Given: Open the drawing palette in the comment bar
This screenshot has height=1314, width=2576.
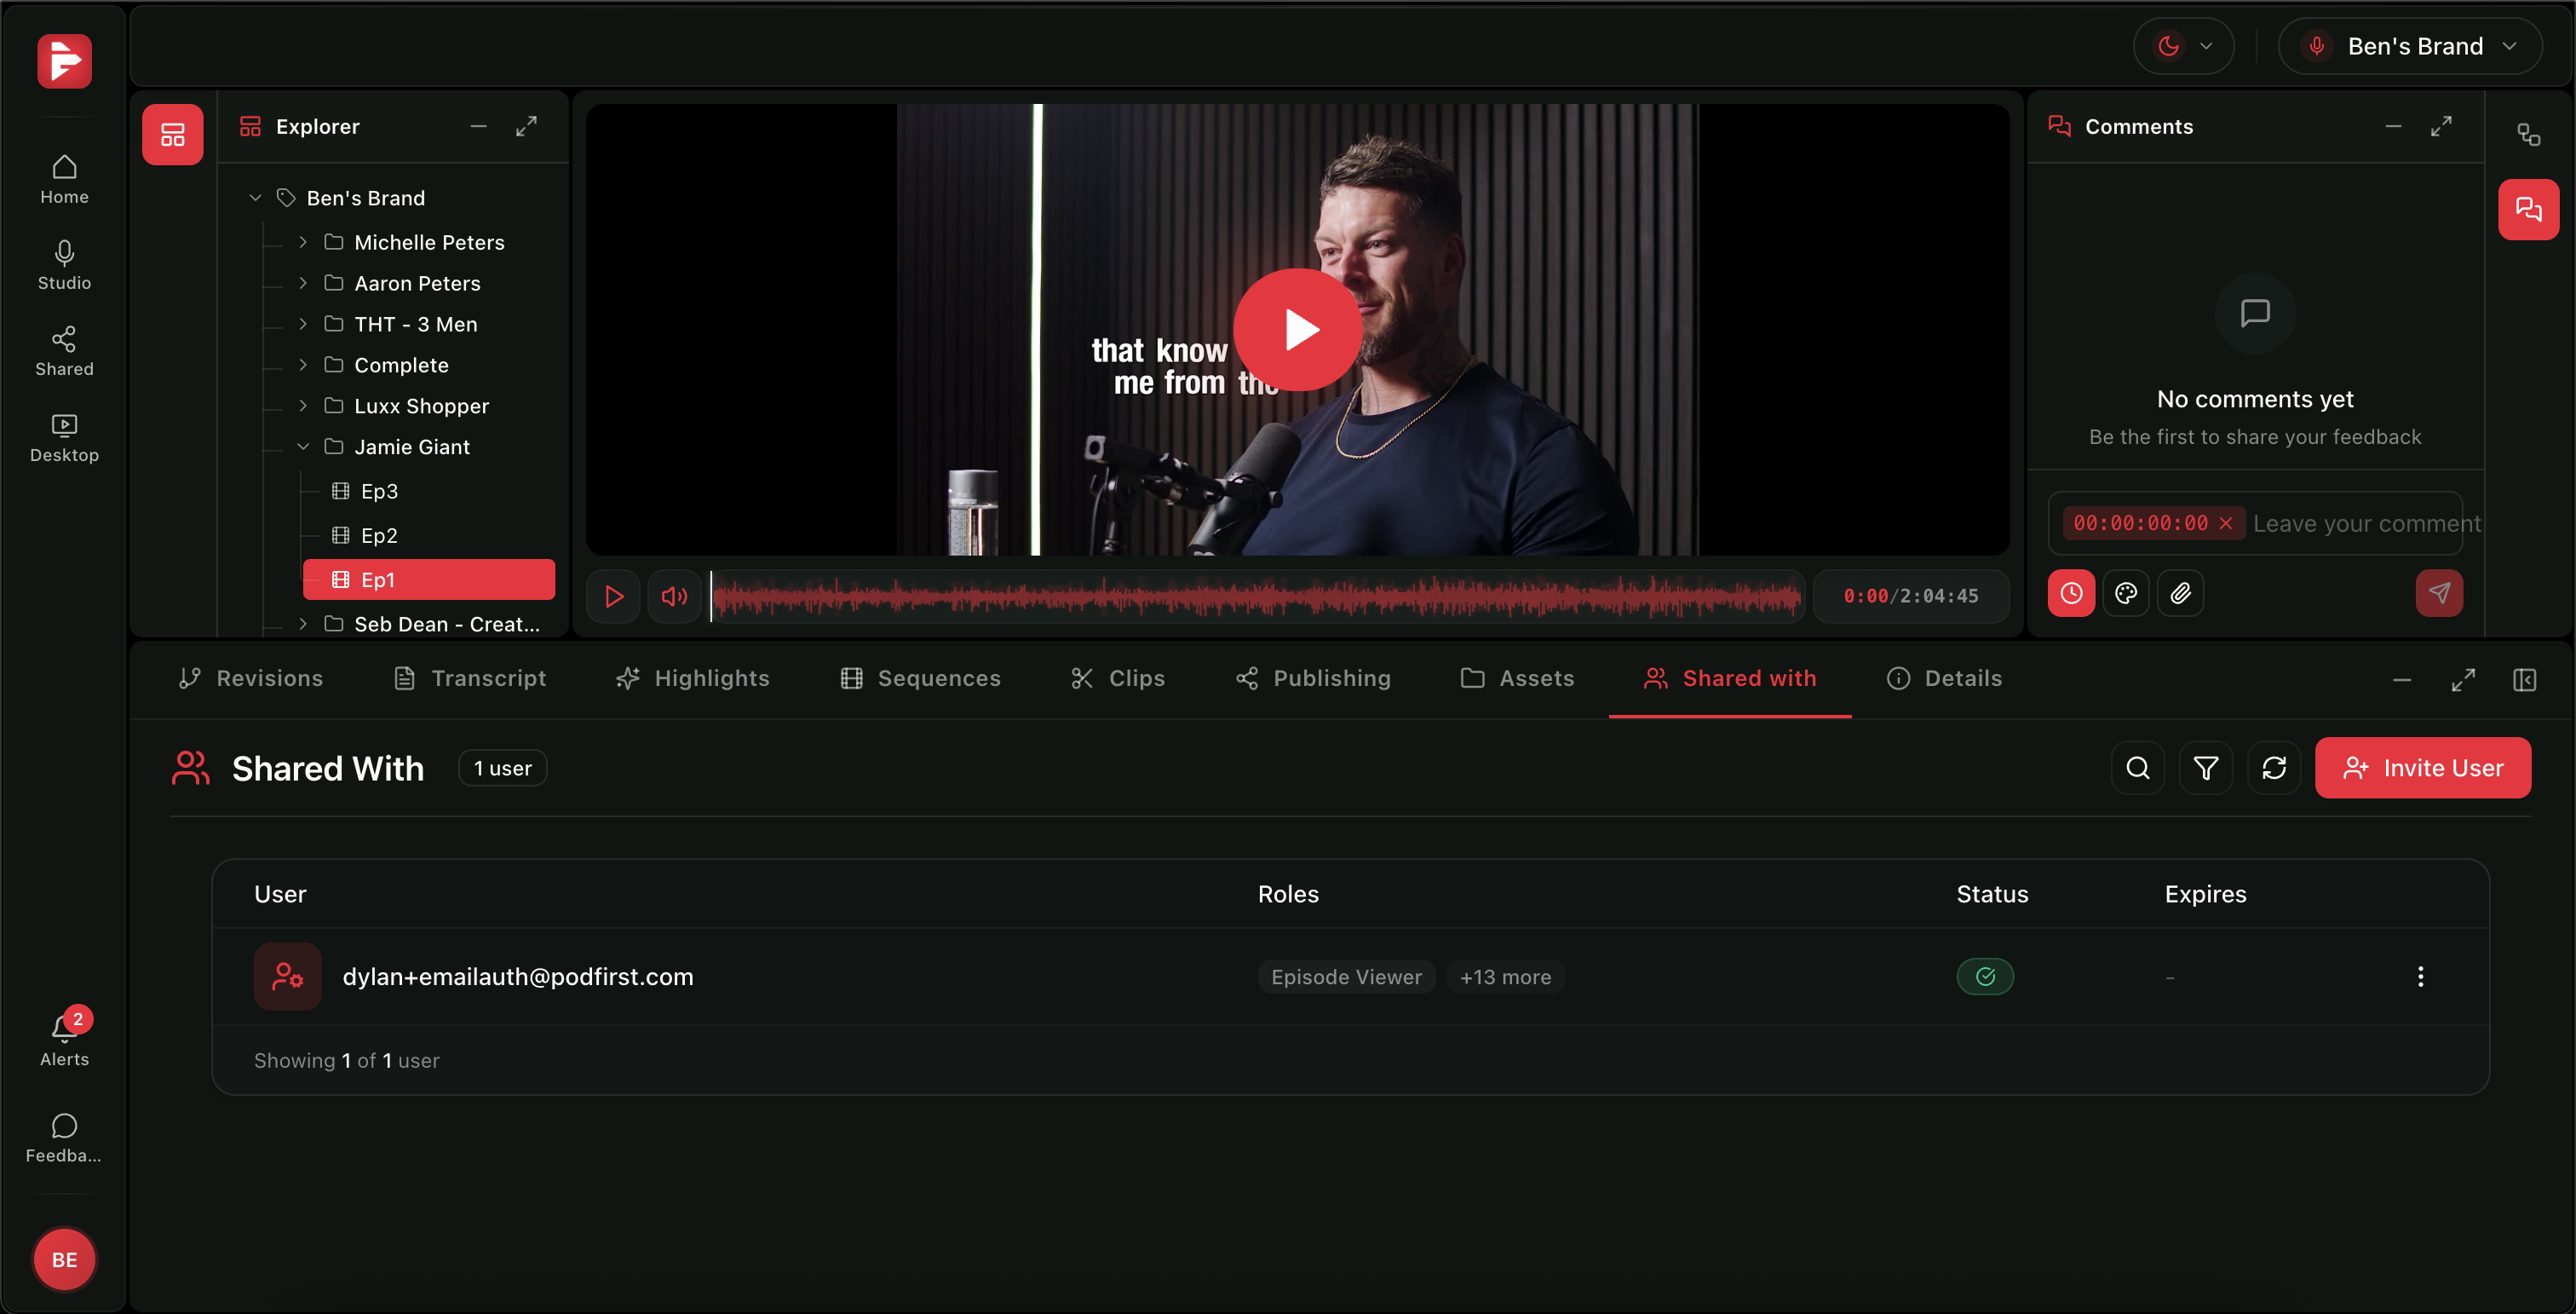Looking at the screenshot, I should [2126, 593].
